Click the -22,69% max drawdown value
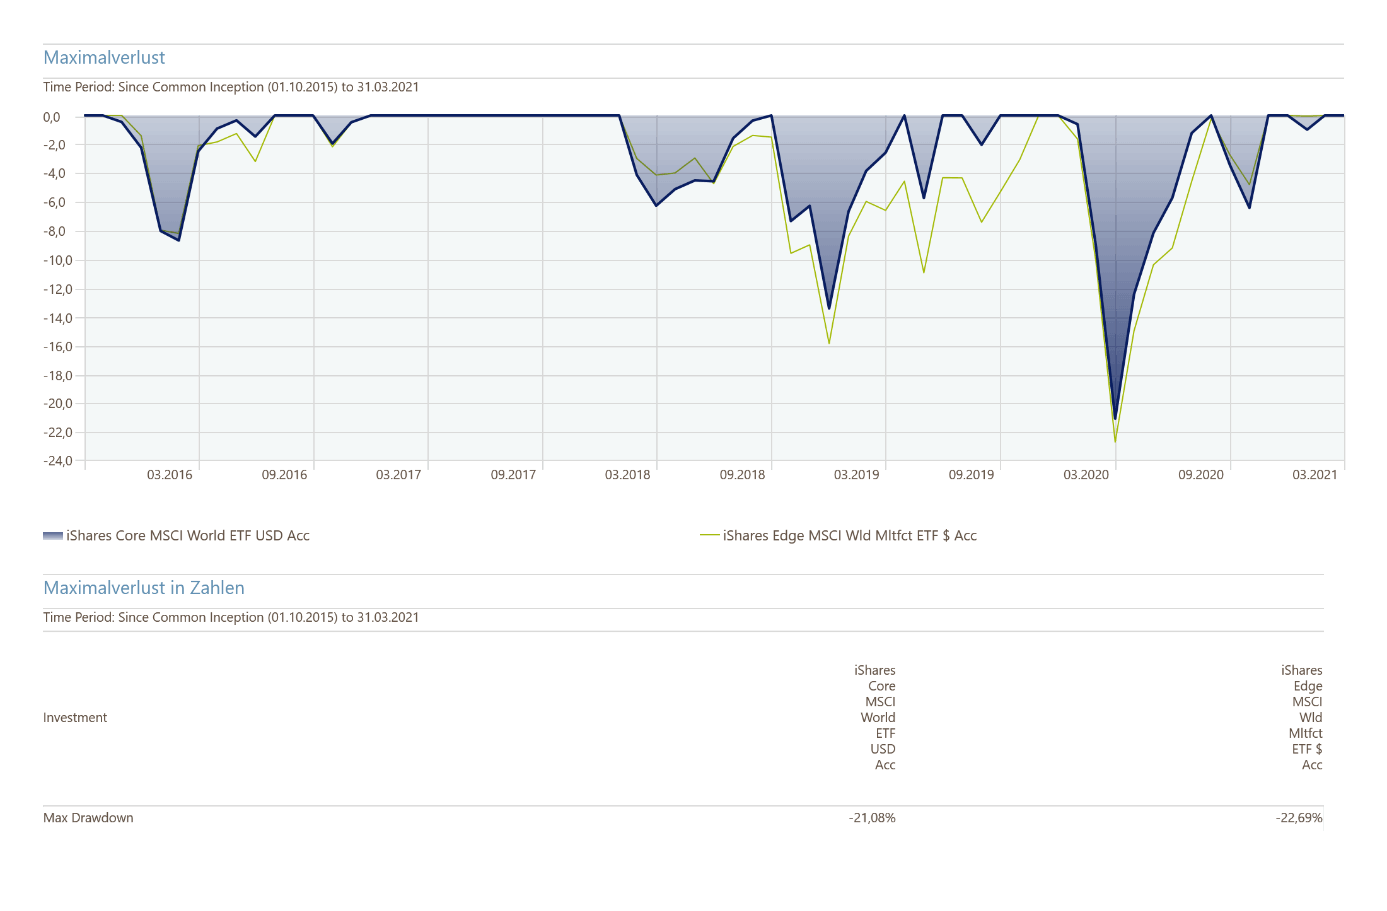Viewport: 1387px width, 911px height. [1299, 818]
